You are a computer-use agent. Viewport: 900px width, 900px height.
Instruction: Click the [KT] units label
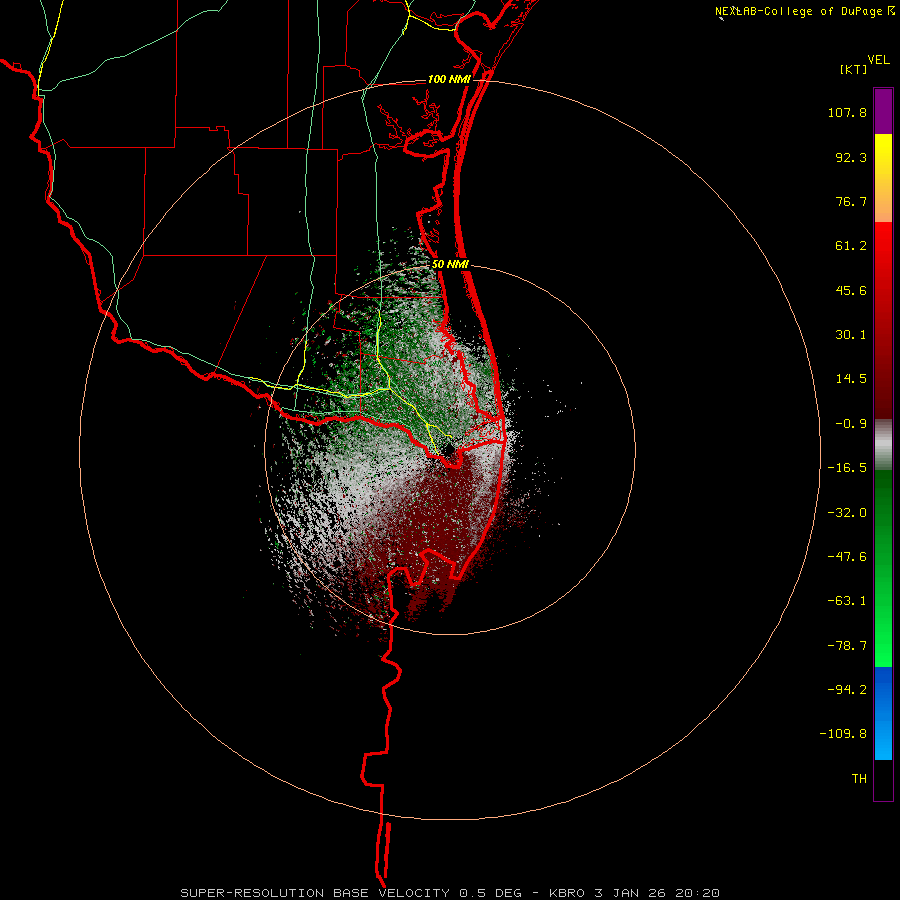point(853,69)
